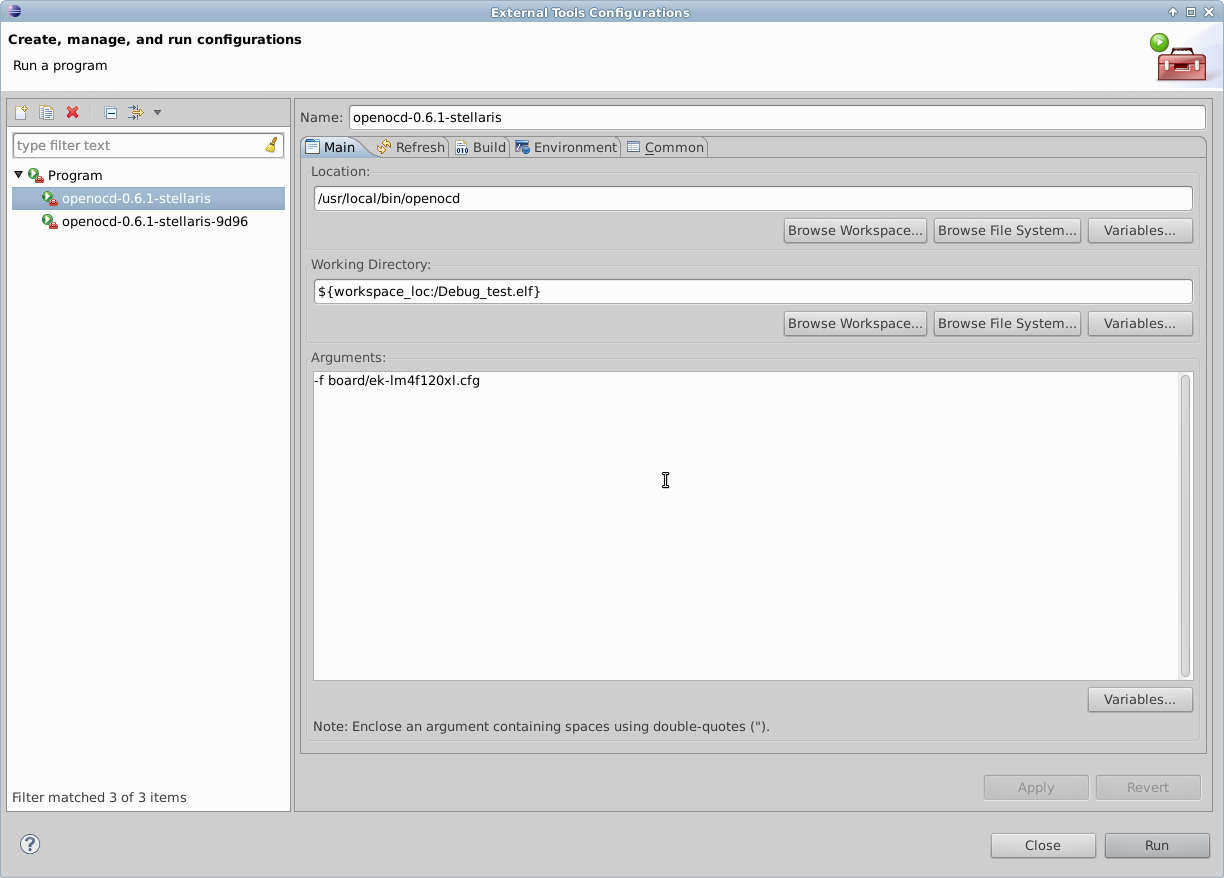Viewport: 1224px width, 878px height.
Task: Run the openocd configuration
Action: 1156,845
